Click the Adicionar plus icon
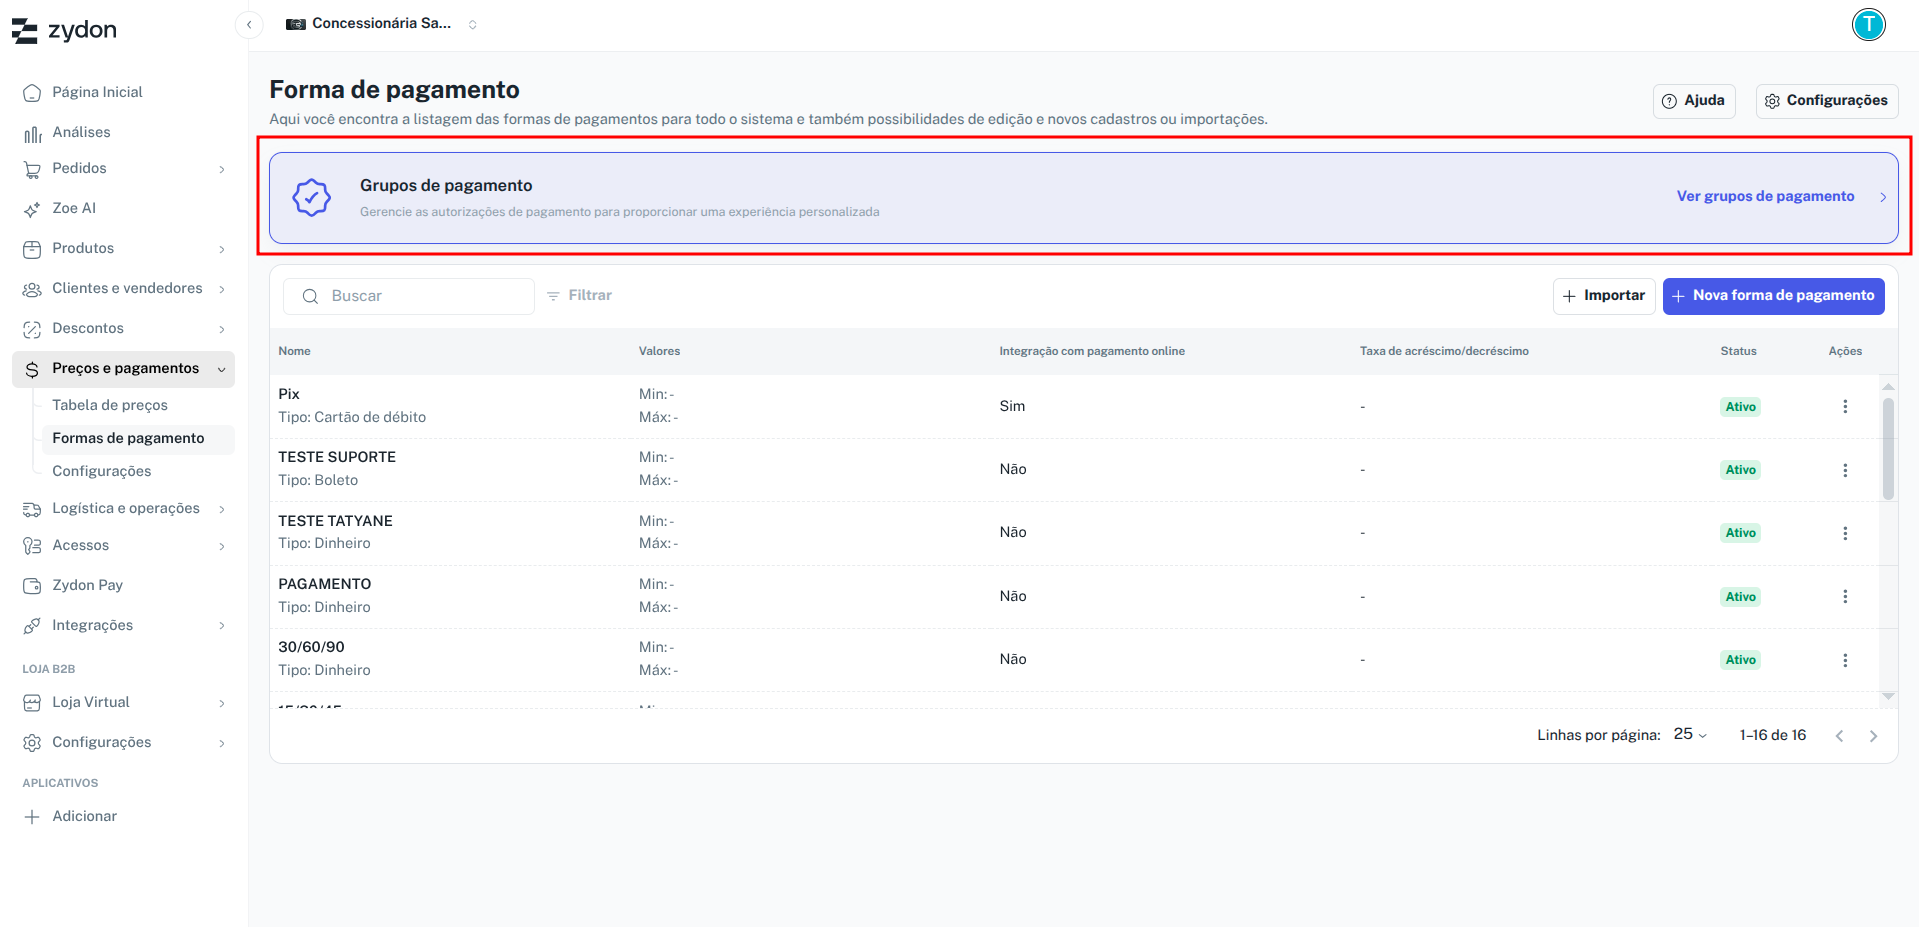Screen dimensions: 1919x927 tap(32, 817)
